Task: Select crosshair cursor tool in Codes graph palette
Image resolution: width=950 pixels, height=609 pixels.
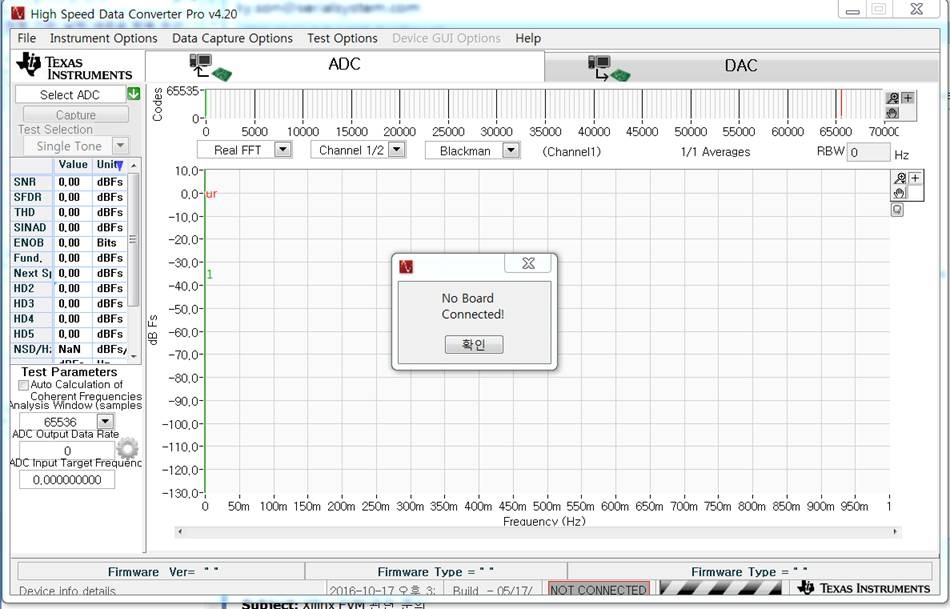Action: click(x=908, y=98)
